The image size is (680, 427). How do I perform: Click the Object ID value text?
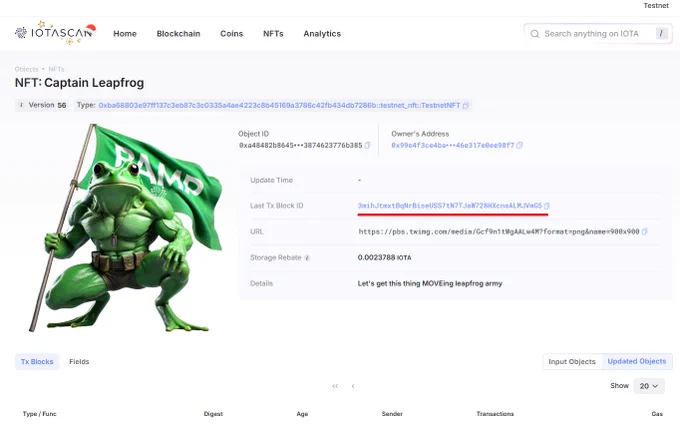coord(301,145)
